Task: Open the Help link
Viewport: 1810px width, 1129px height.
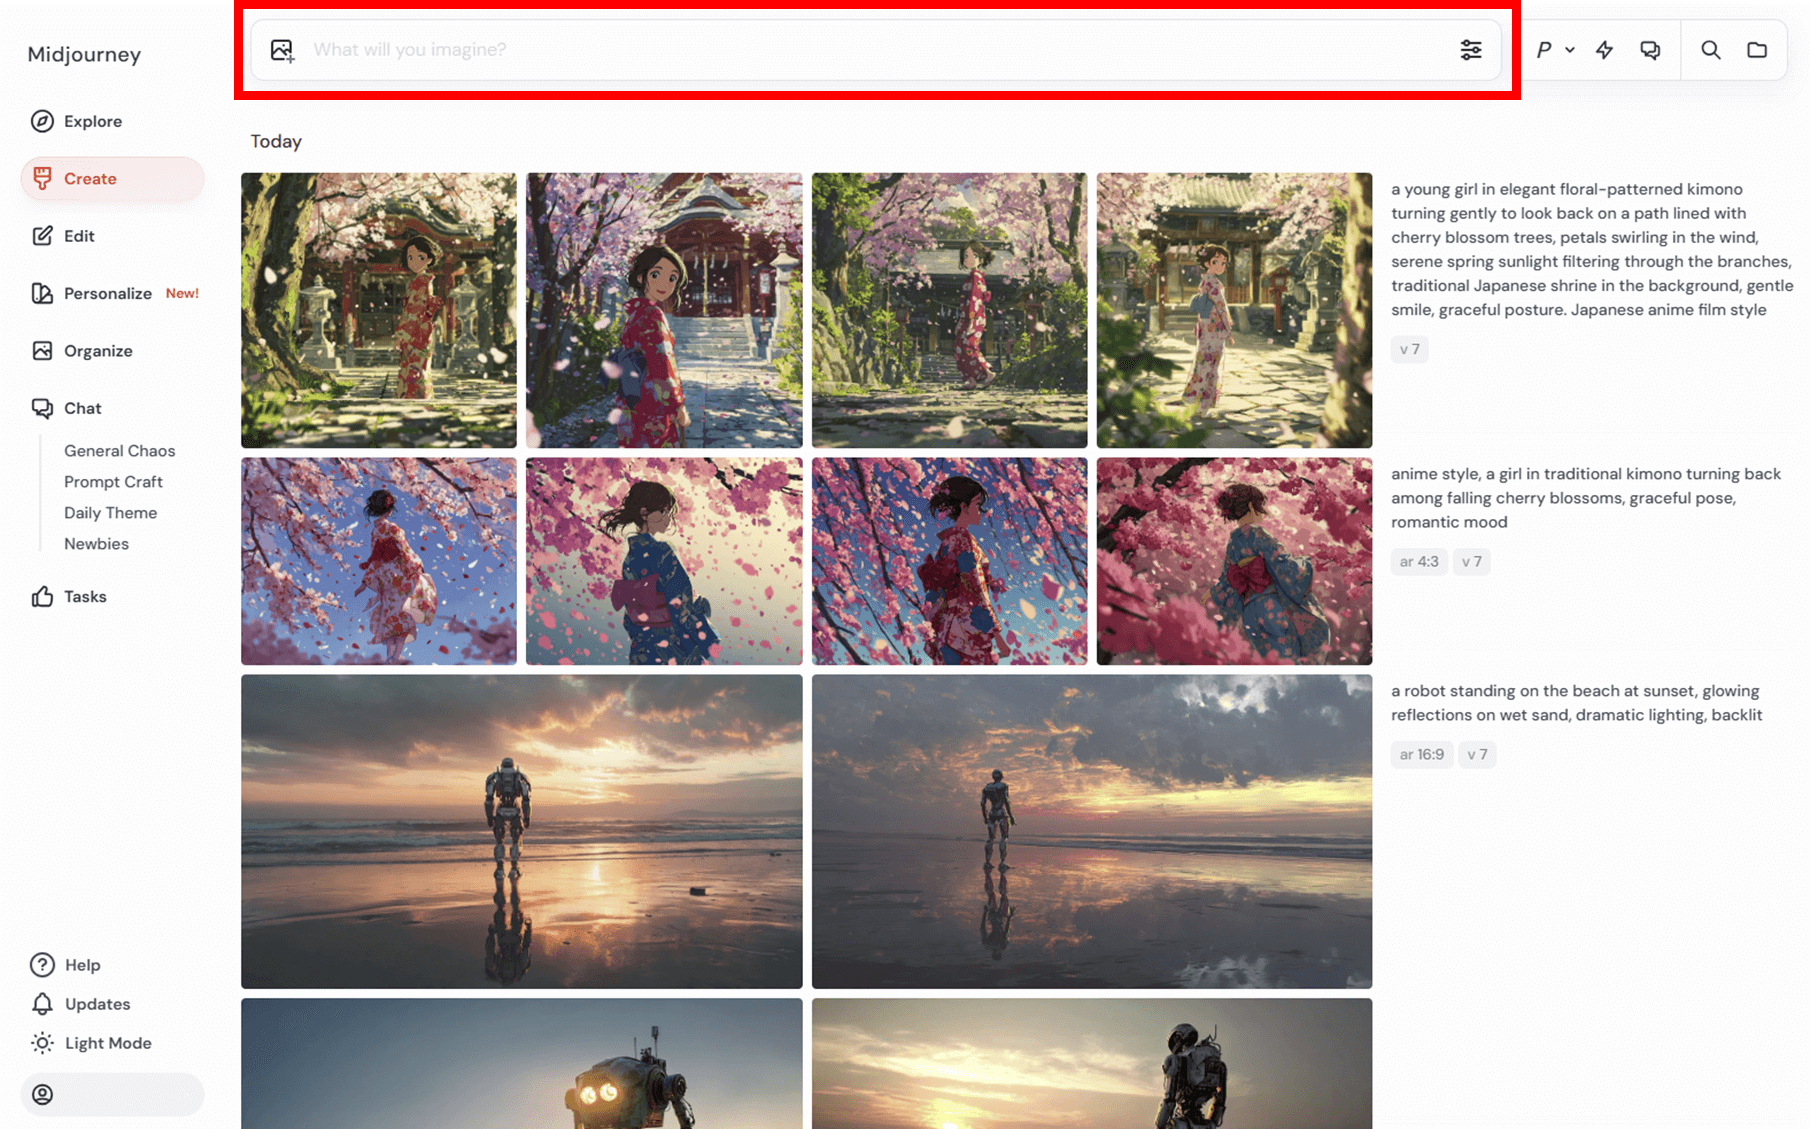Action: click(x=83, y=965)
